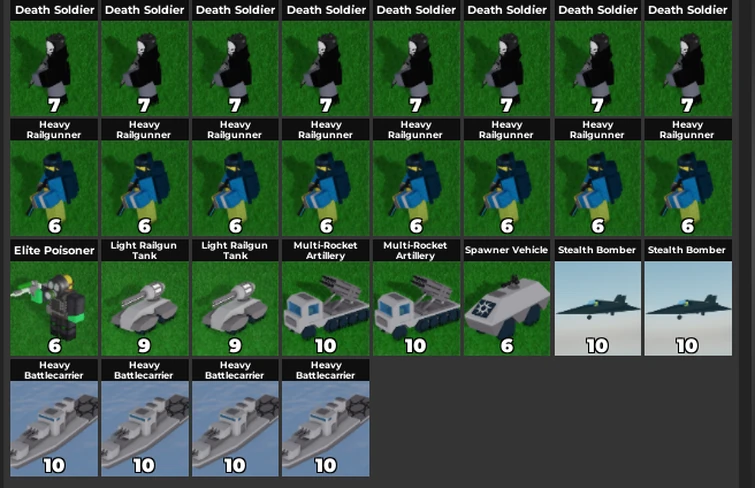The image size is (755, 488).
Task: Select the second Multi-Rocket Artillery card
Action: click(416, 298)
